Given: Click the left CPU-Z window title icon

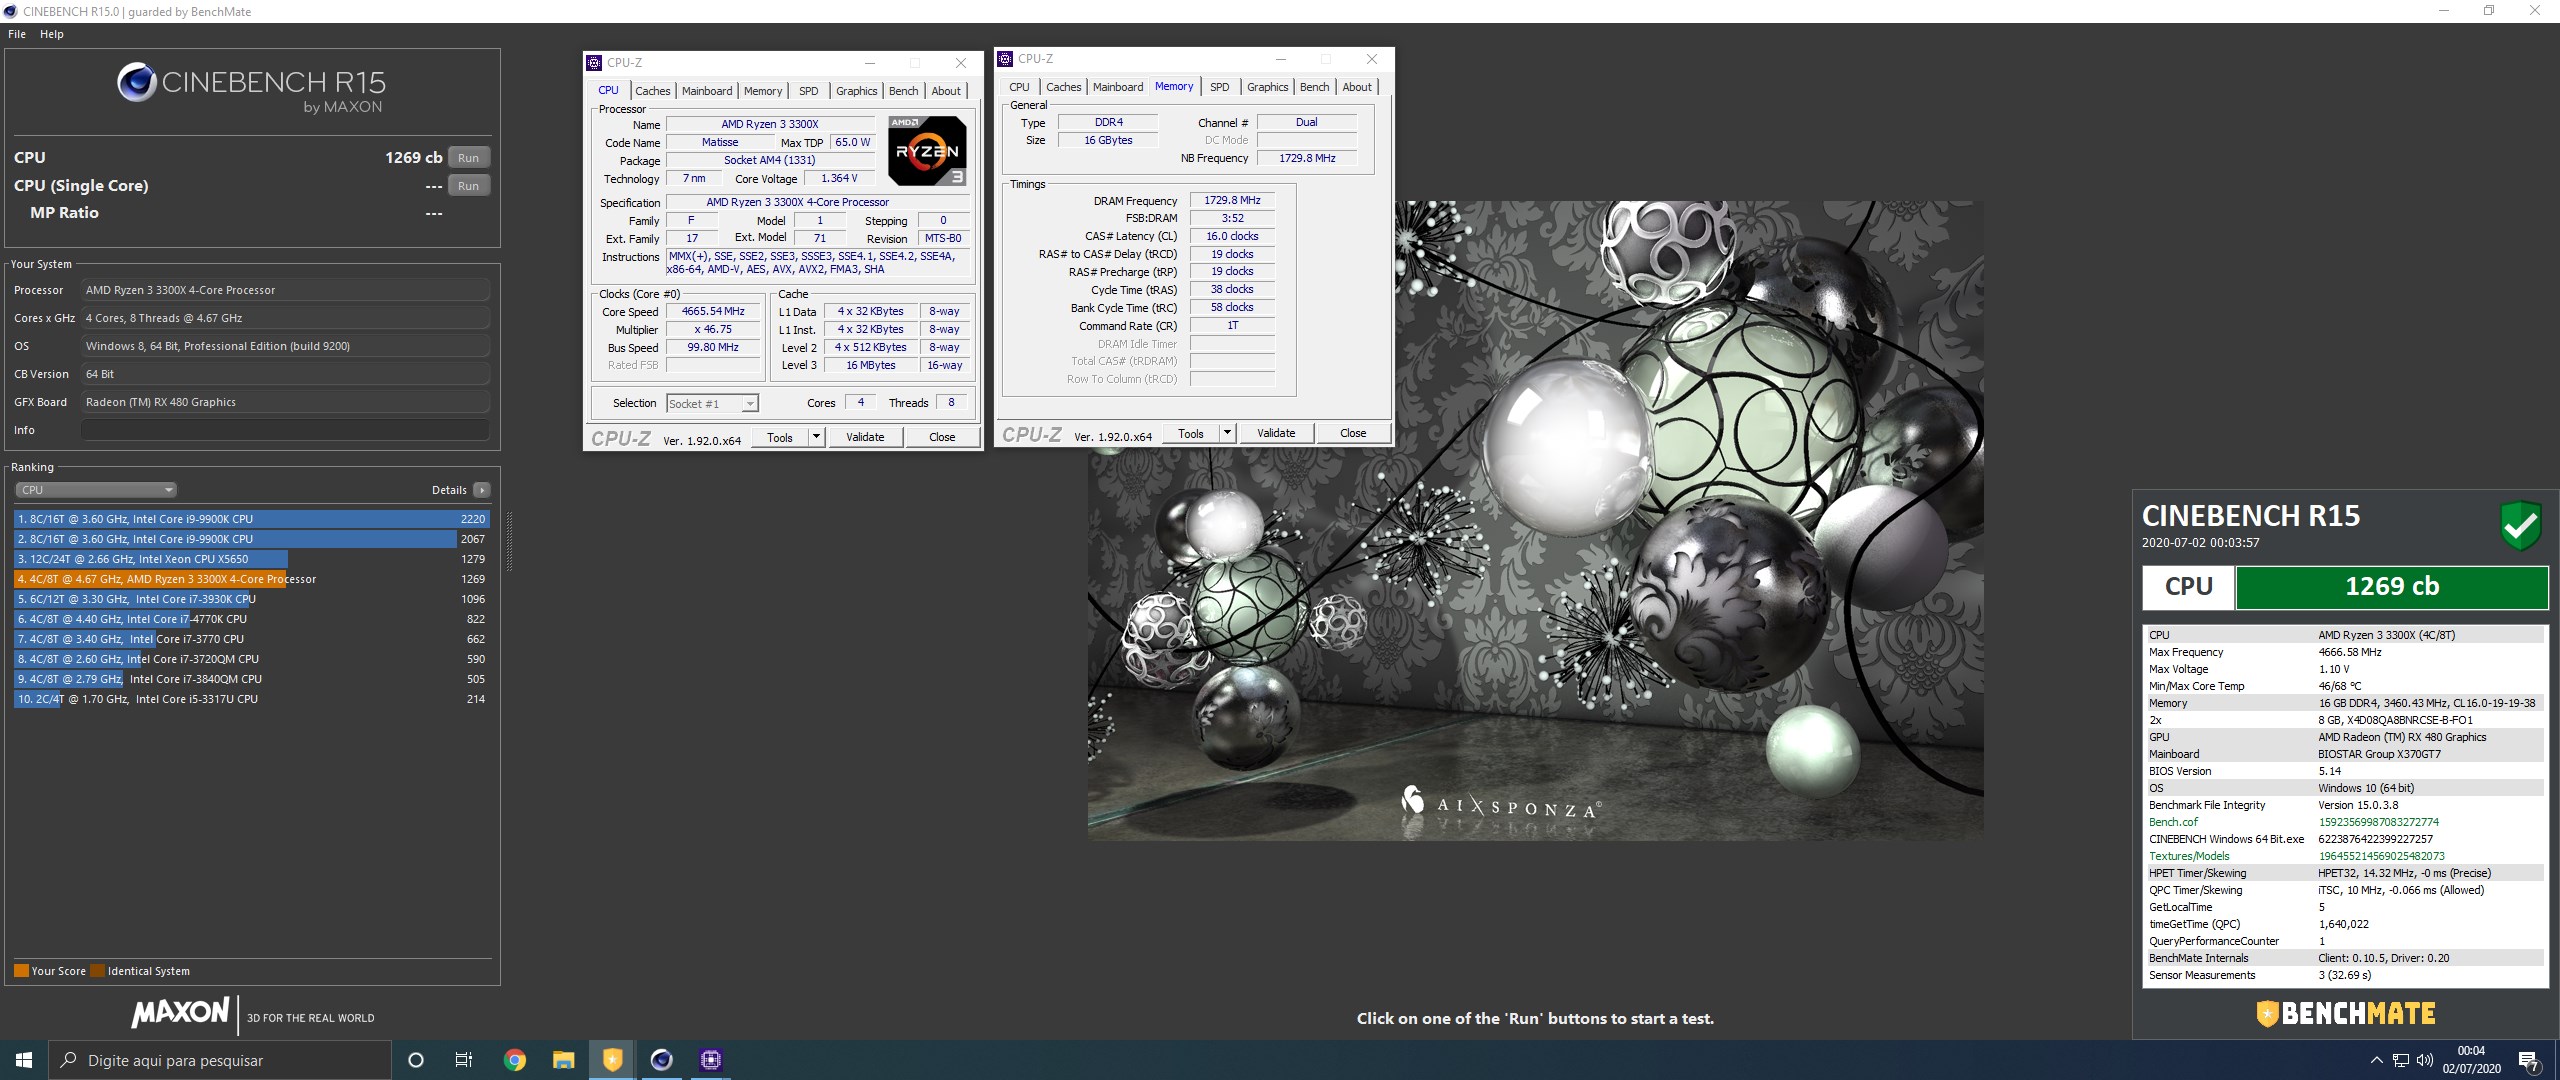Looking at the screenshot, I should pyautogui.click(x=594, y=62).
